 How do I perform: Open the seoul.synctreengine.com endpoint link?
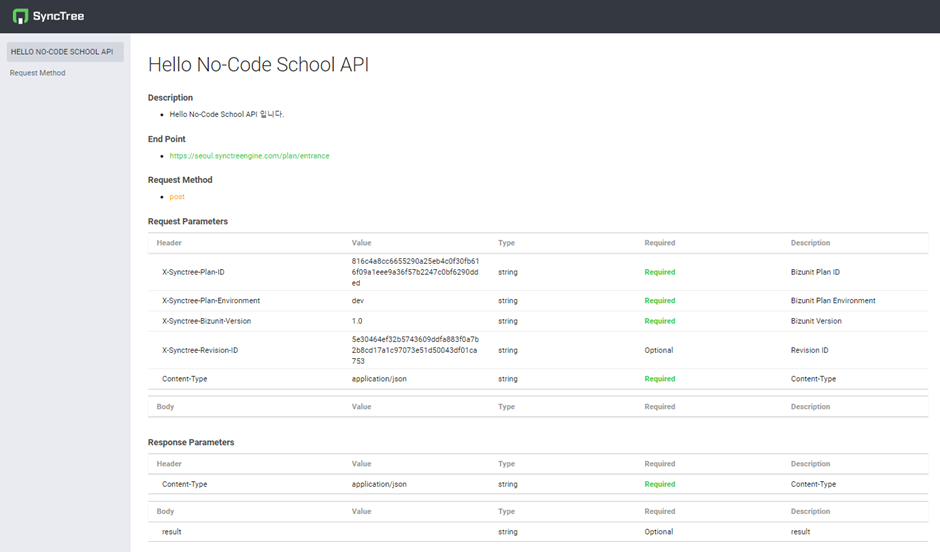[x=249, y=156]
